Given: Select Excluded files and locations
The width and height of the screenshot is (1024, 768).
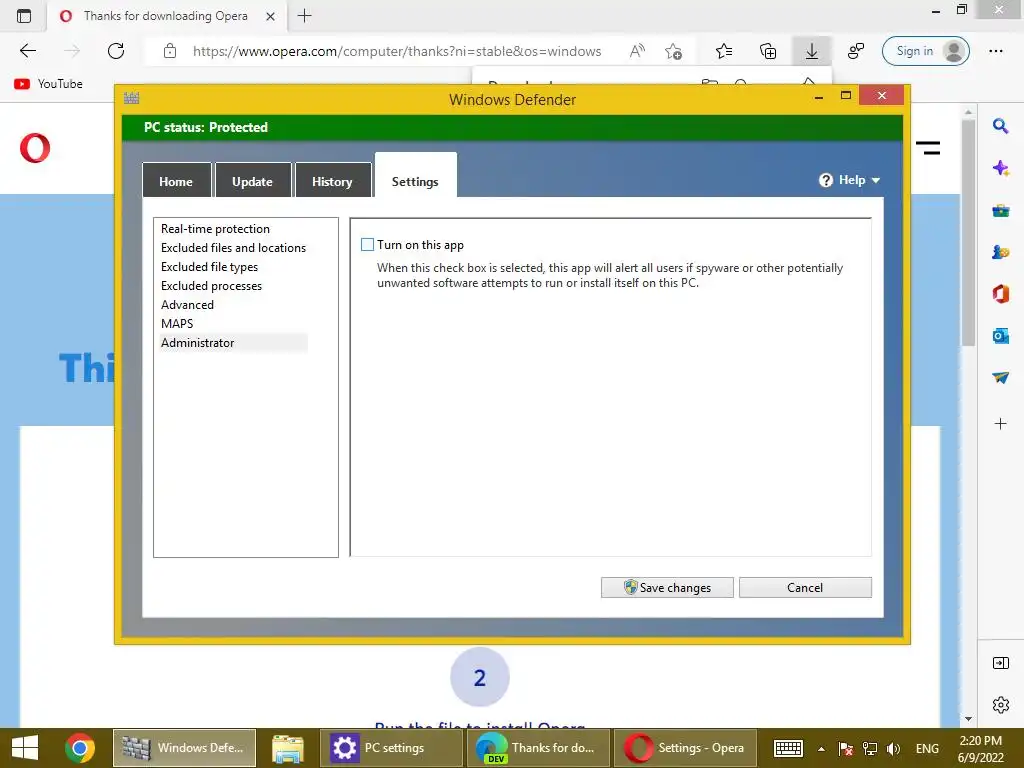Looking at the screenshot, I should pyautogui.click(x=233, y=248).
